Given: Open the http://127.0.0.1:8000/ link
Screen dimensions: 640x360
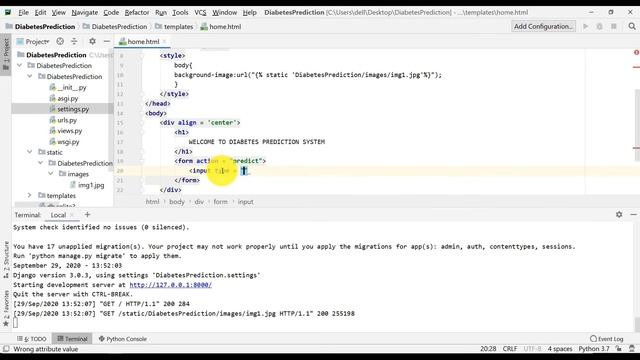Looking at the screenshot, I should tap(171, 284).
